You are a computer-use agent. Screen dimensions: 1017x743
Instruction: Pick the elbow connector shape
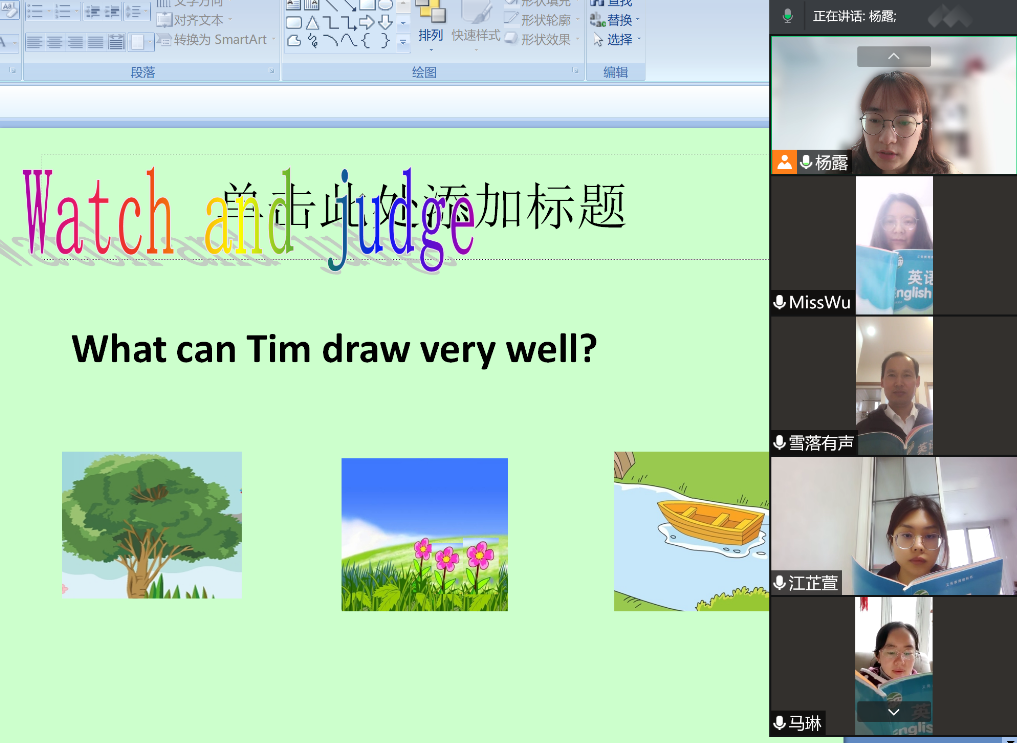click(x=331, y=23)
